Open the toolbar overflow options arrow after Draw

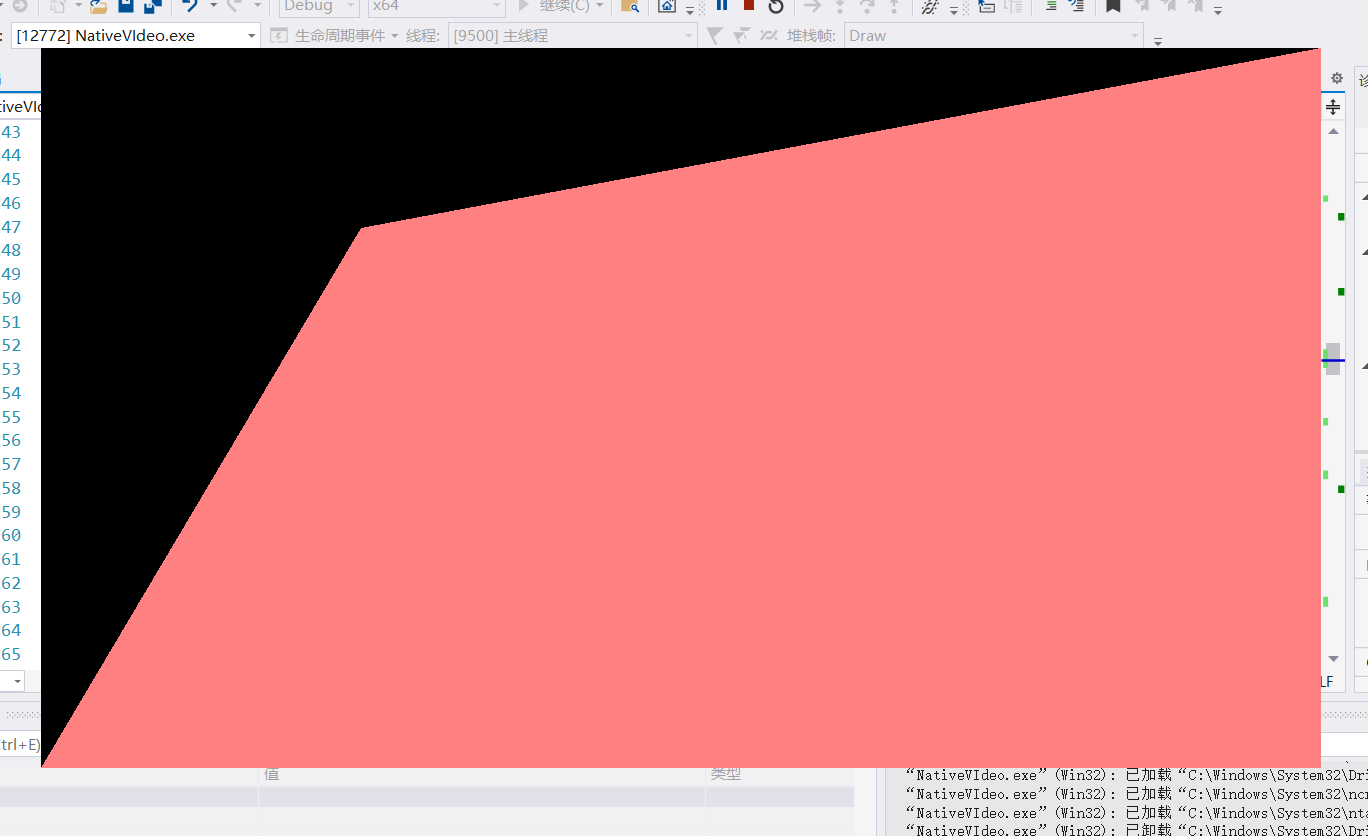pos(1158,41)
